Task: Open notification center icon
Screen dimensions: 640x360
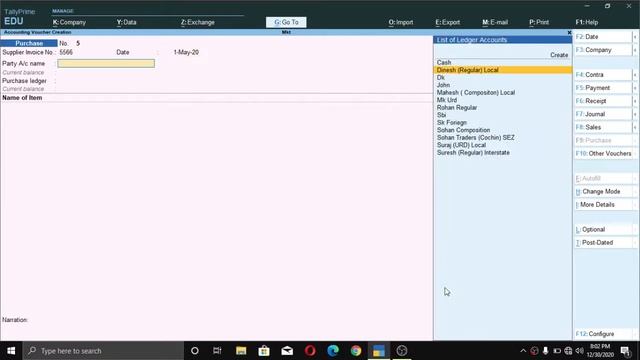Action: (625, 351)
